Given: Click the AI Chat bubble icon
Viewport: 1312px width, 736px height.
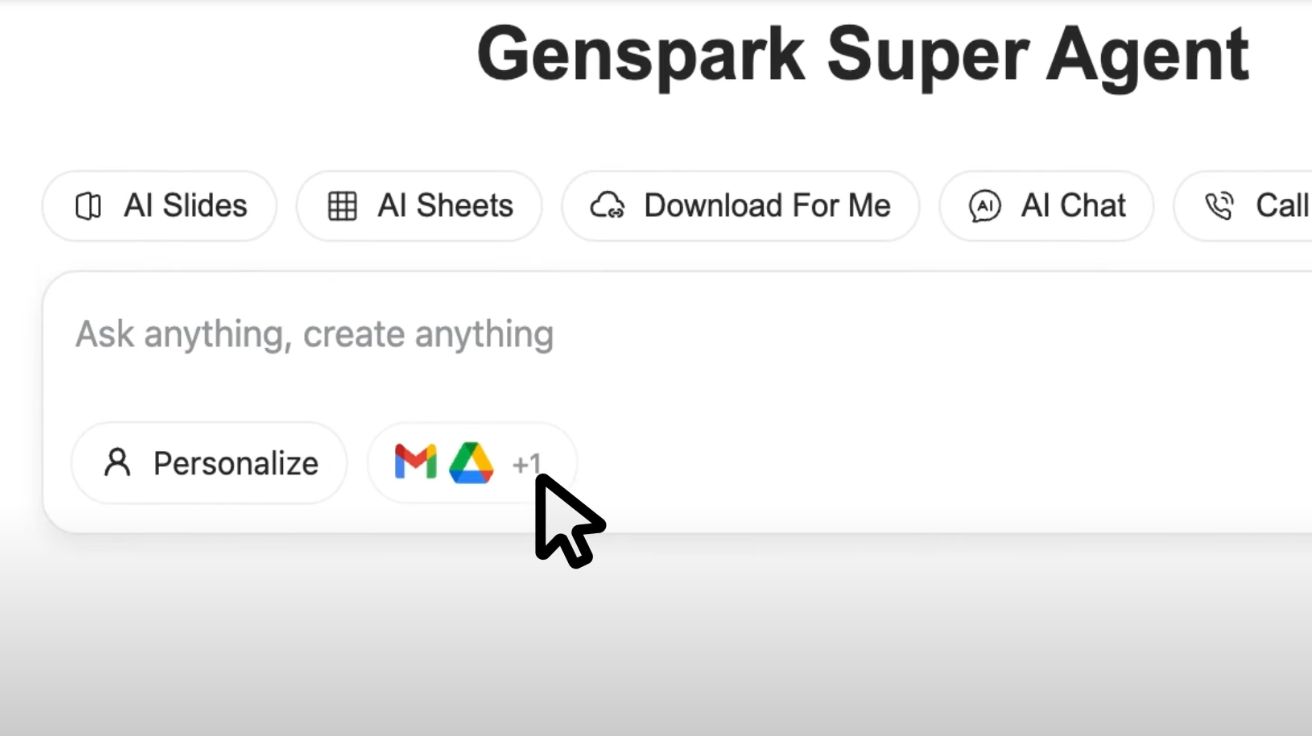Looking at the screenshot, I should [985, 206].
